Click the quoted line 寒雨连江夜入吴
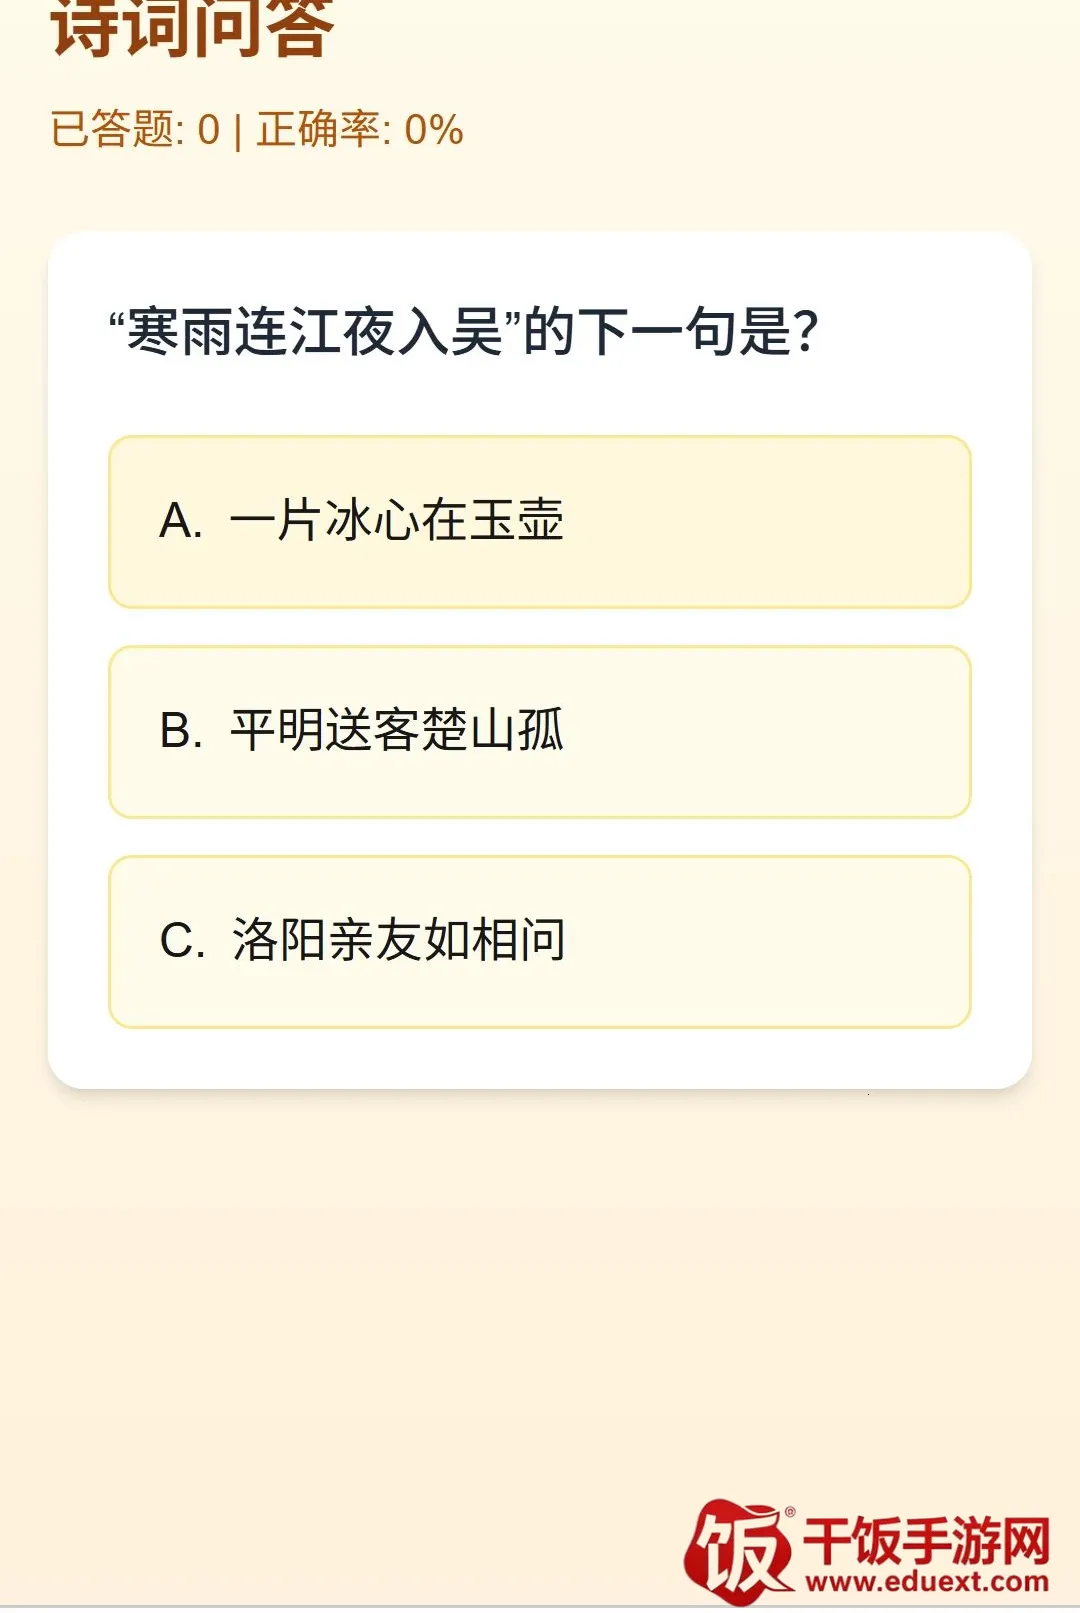The width and height of the screenshot is (1080, 1613). pos(315,332)
